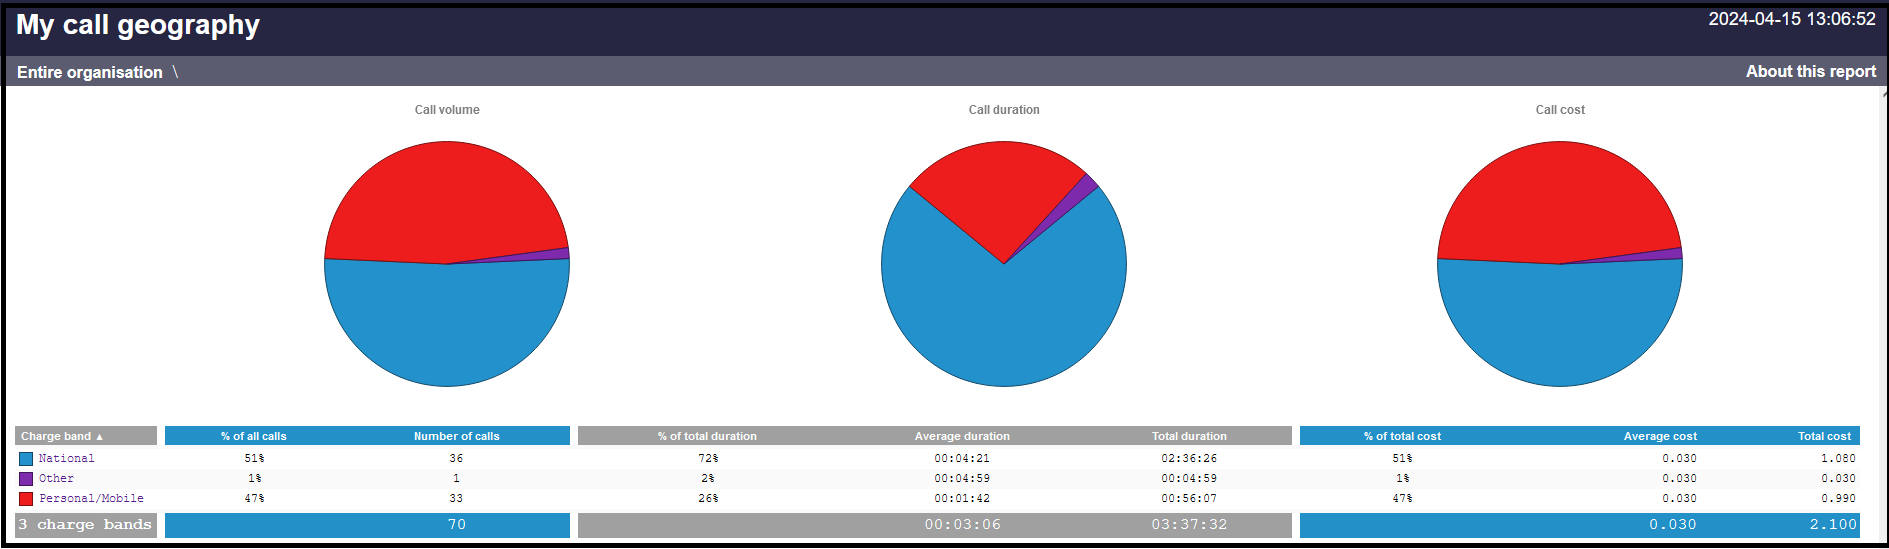Image resolution: width=1889 pixels, height=549 pixels.
Task: Open the About this report link
Action: point(1810,72)
